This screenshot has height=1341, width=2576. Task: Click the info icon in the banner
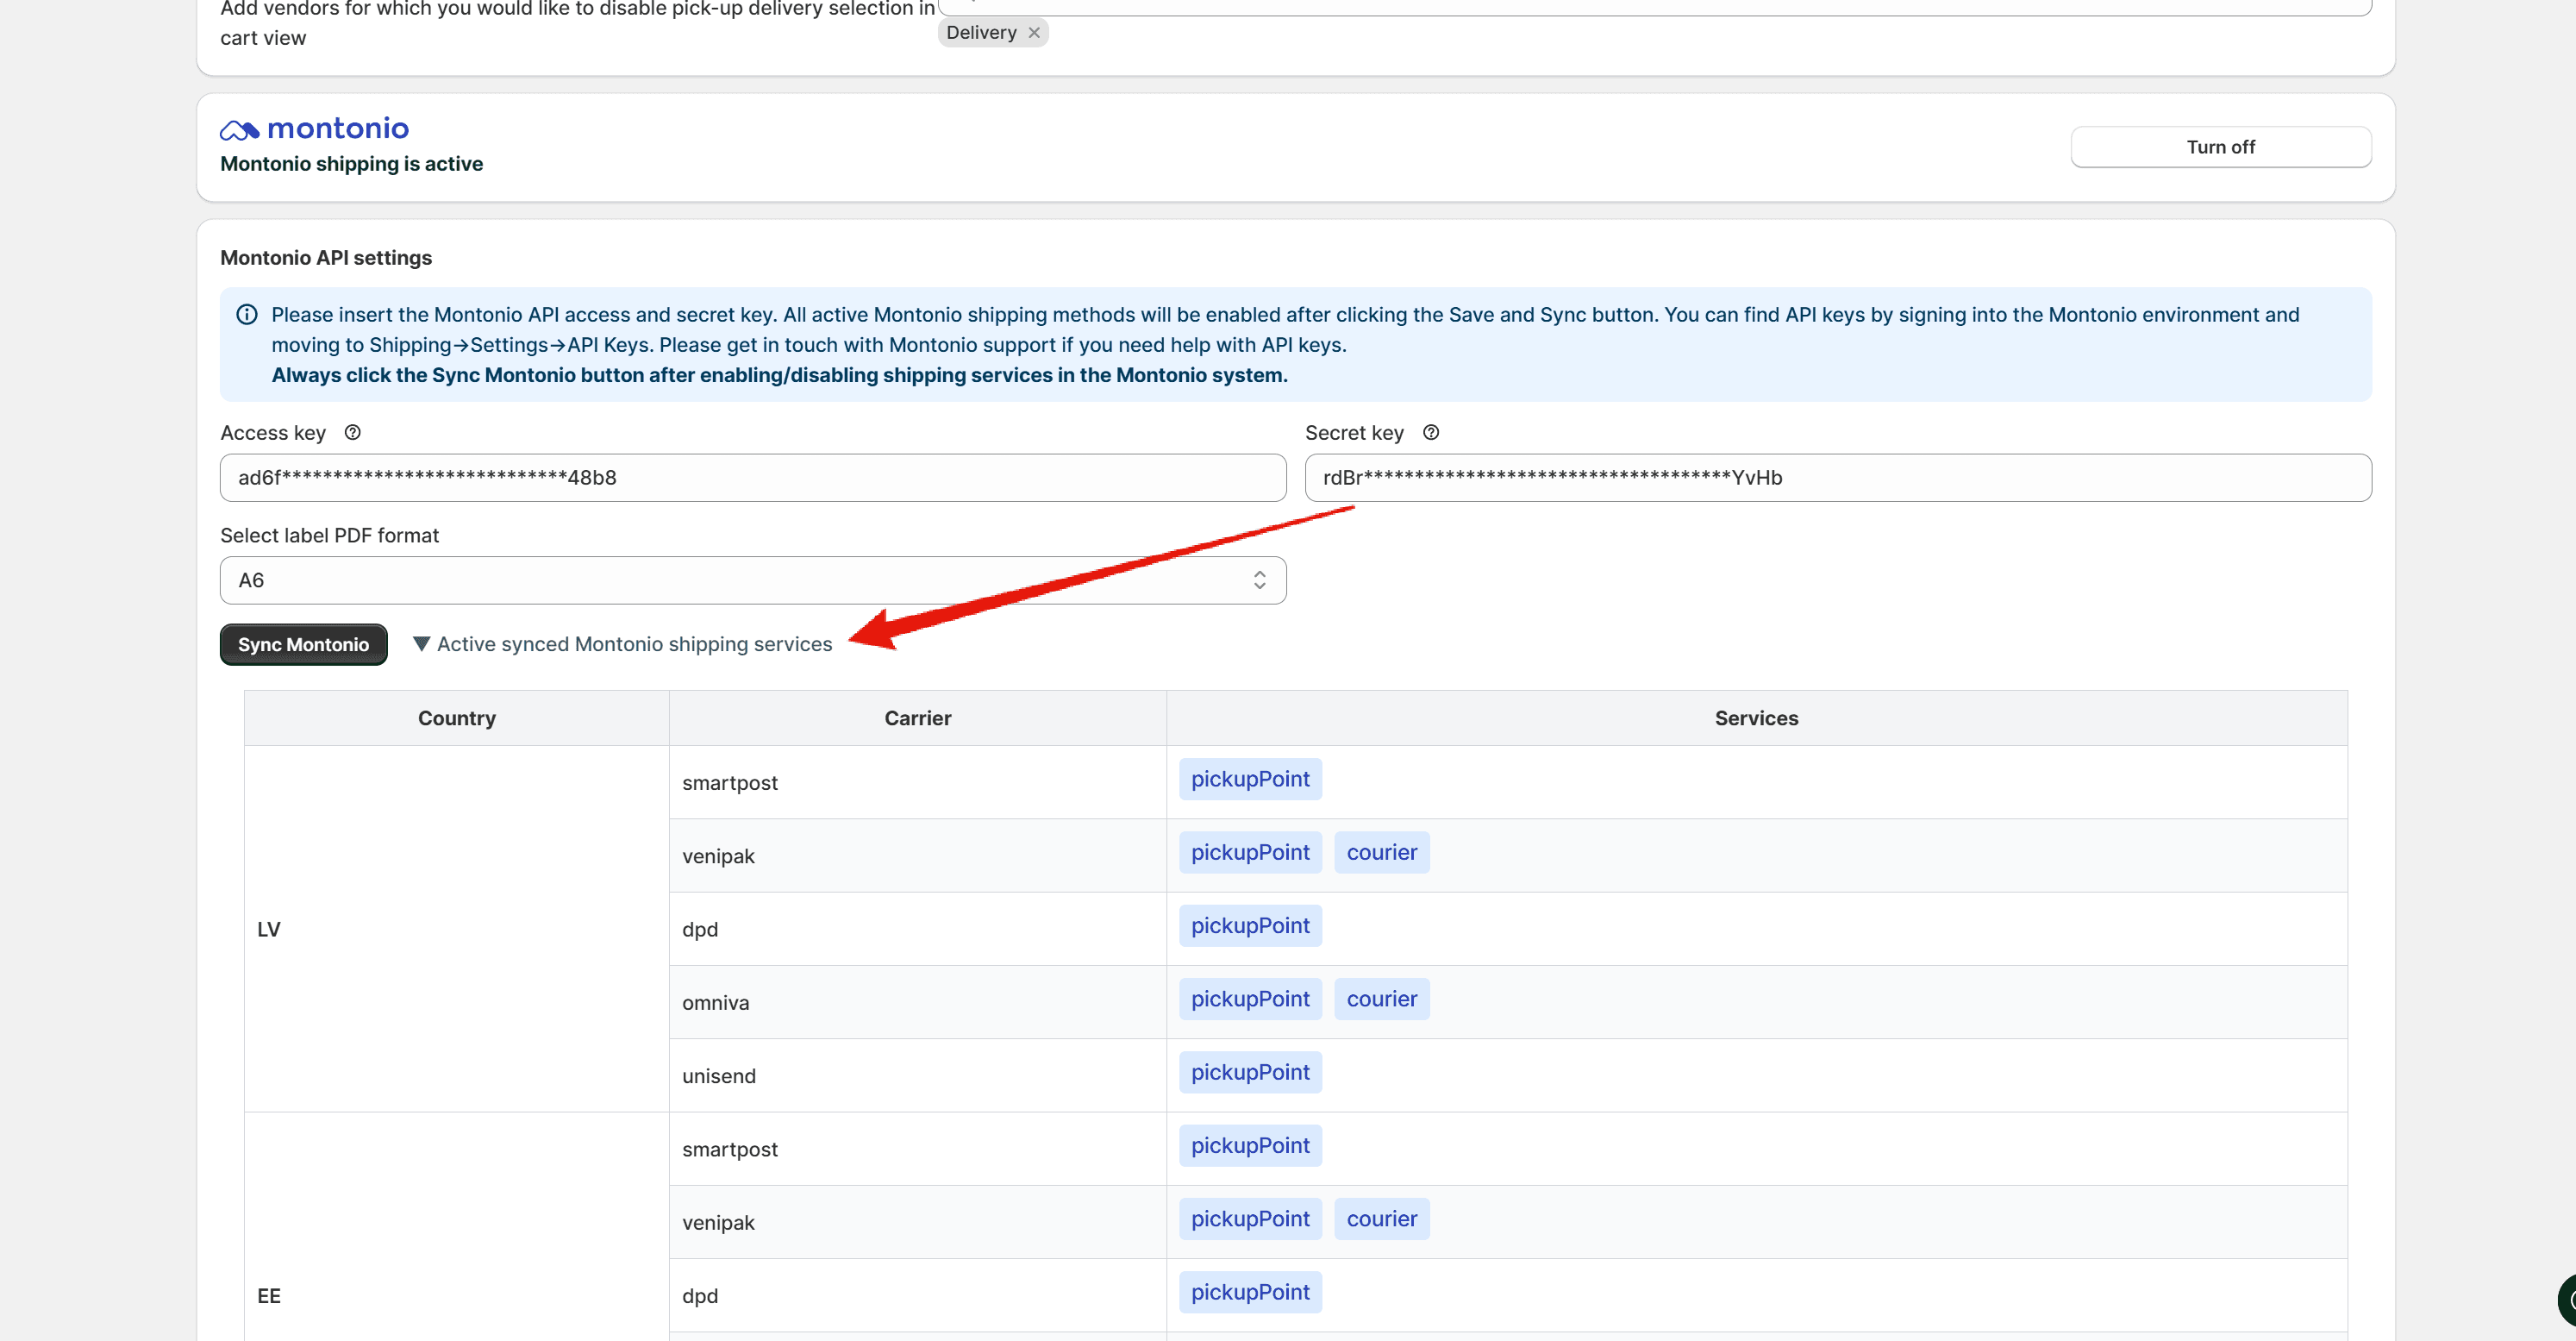click(x=247, y=314)
